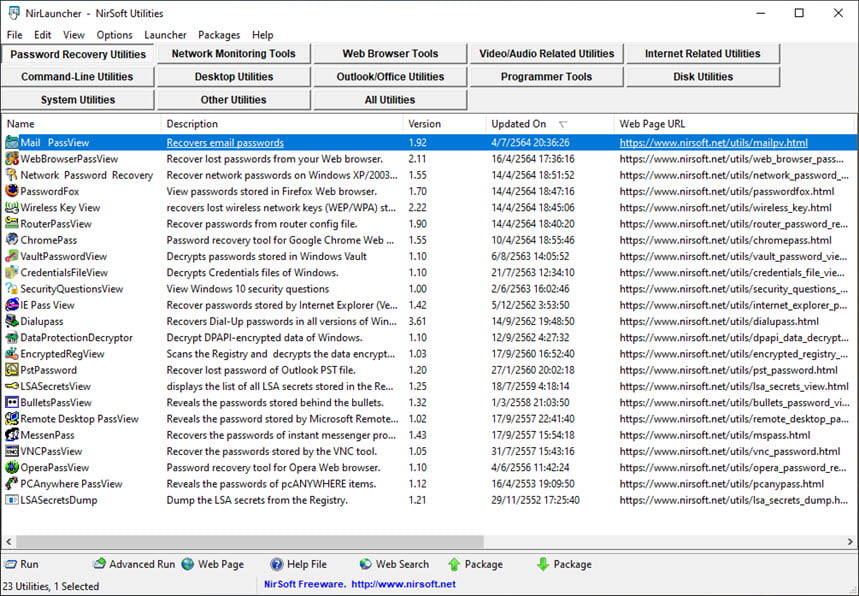Click the PCAnywhere PassView icon

(x=12, y=484)
